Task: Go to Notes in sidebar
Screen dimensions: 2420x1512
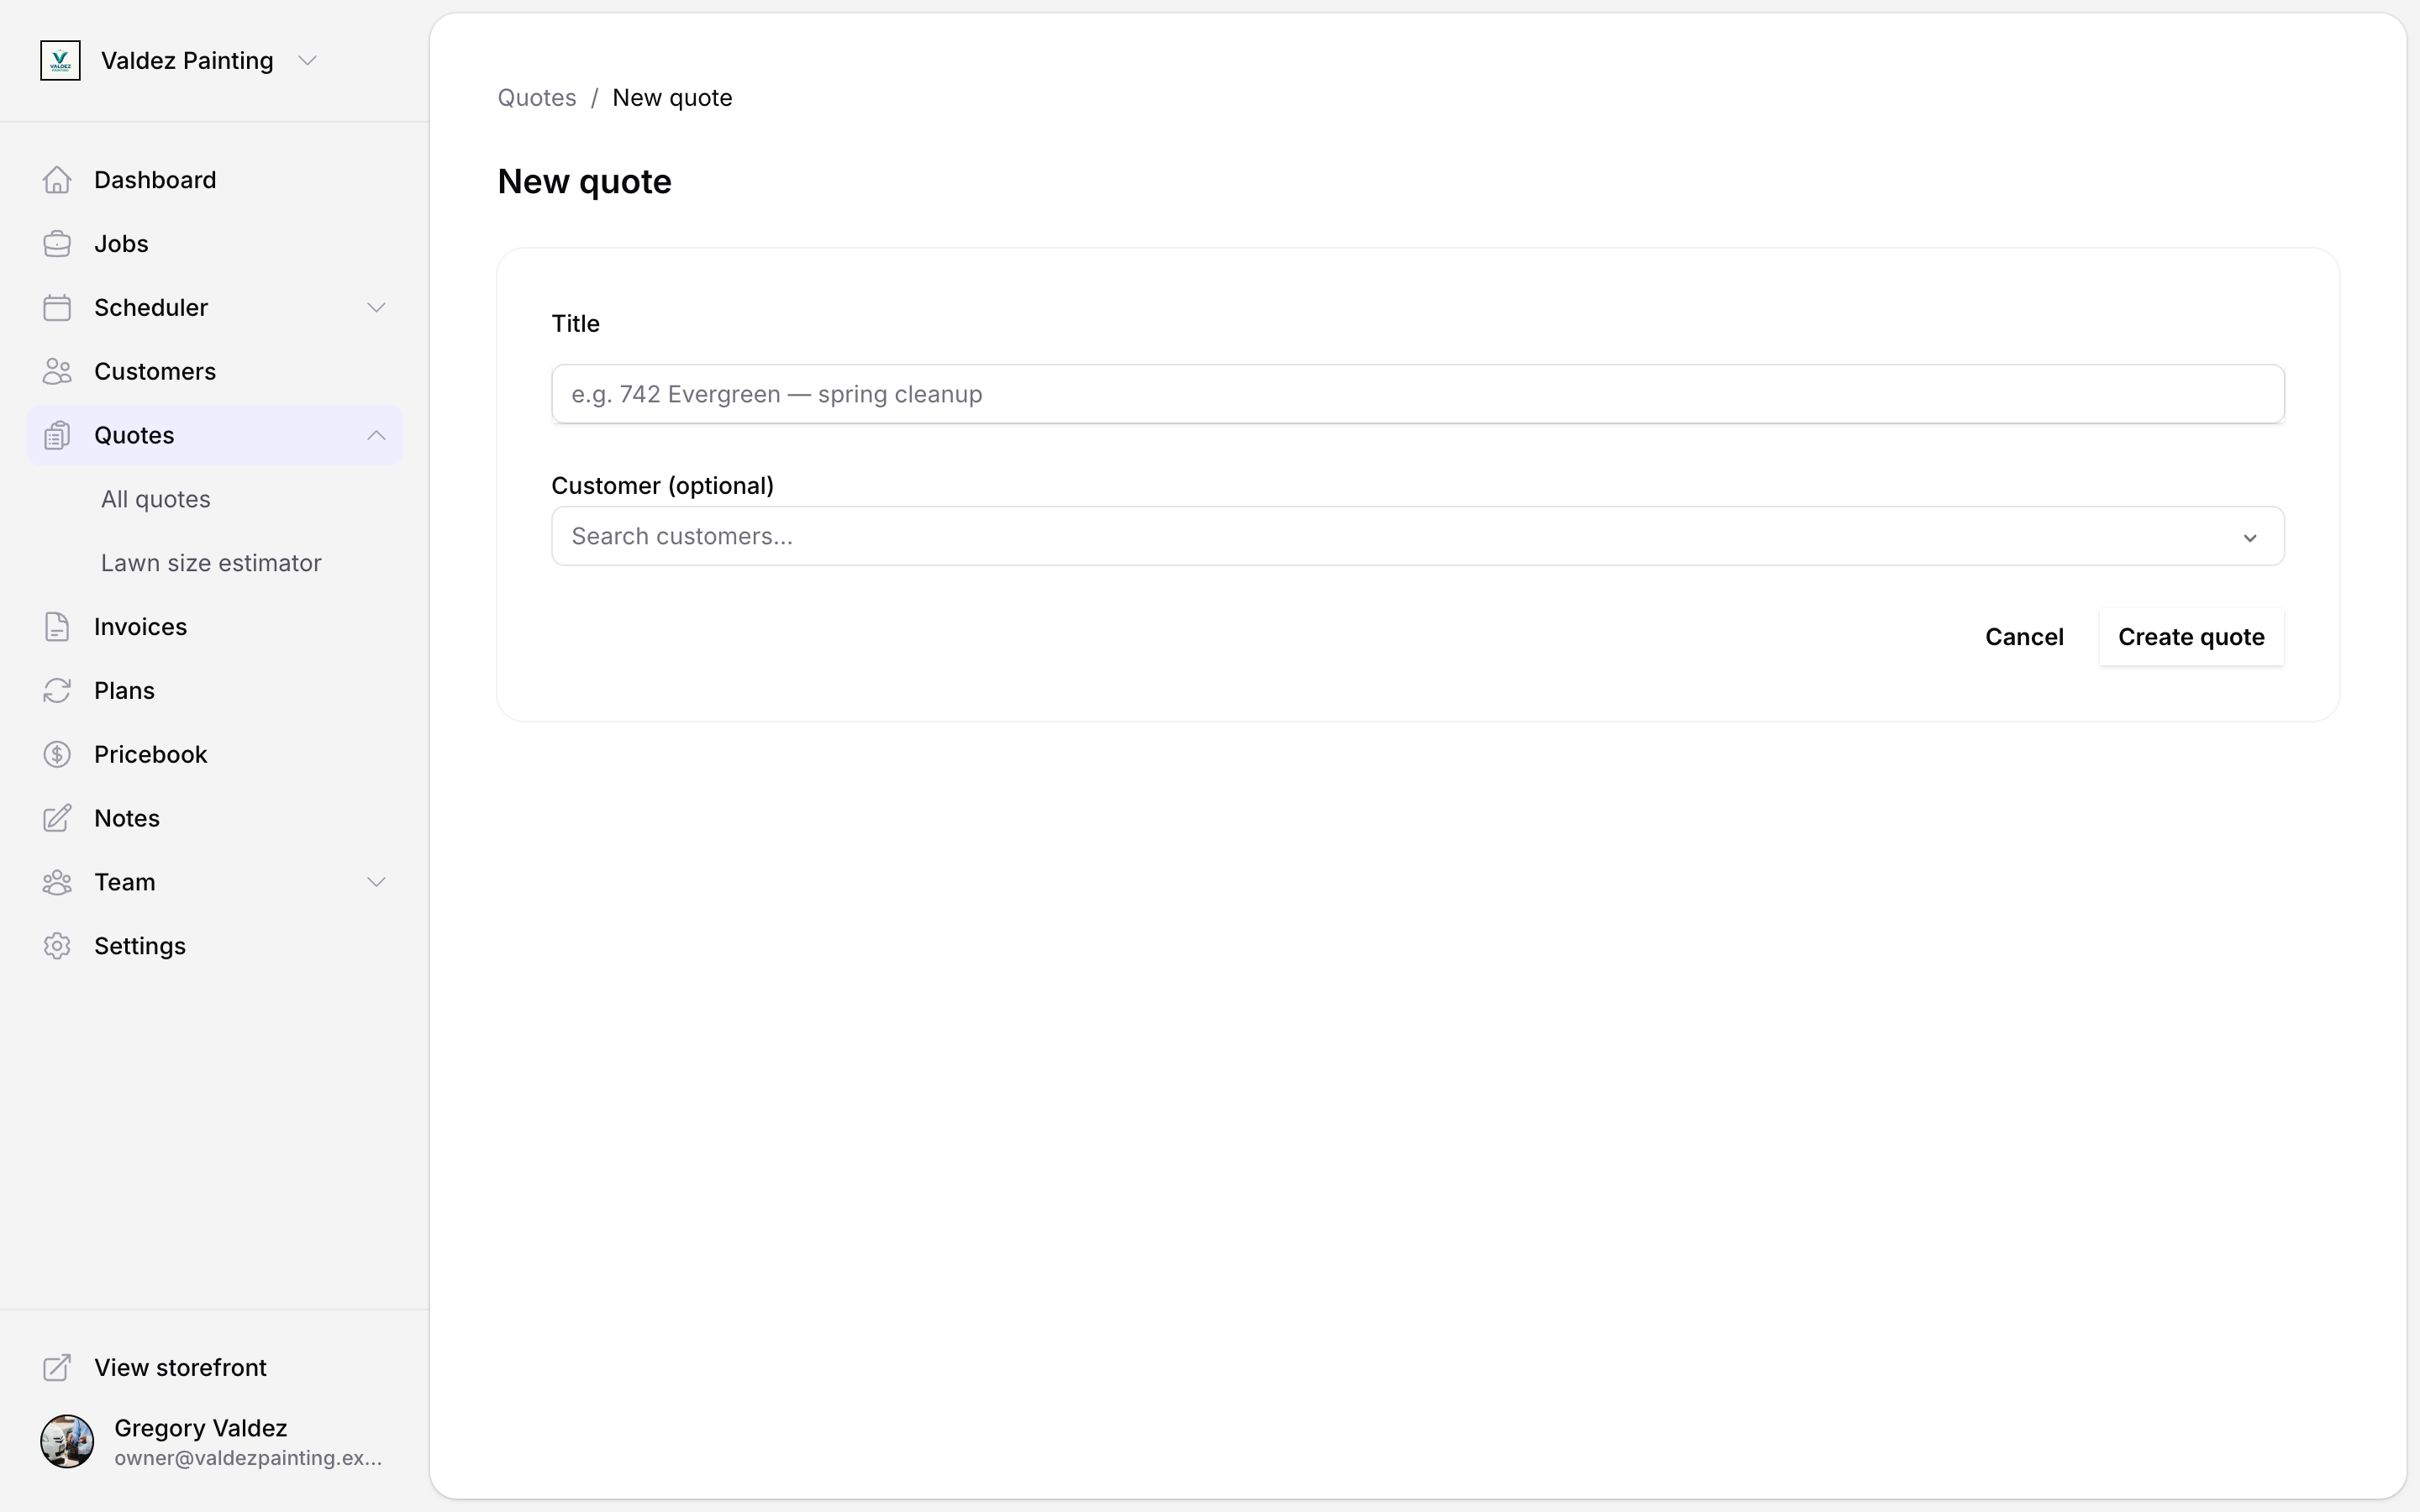Action: (215, 819)
